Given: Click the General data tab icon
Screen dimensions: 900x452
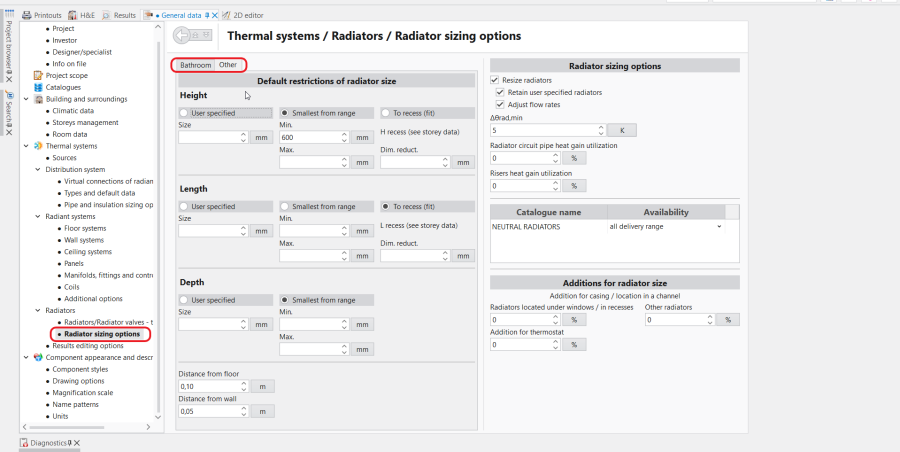Looking at the screenshot, I should click(149, 16).
